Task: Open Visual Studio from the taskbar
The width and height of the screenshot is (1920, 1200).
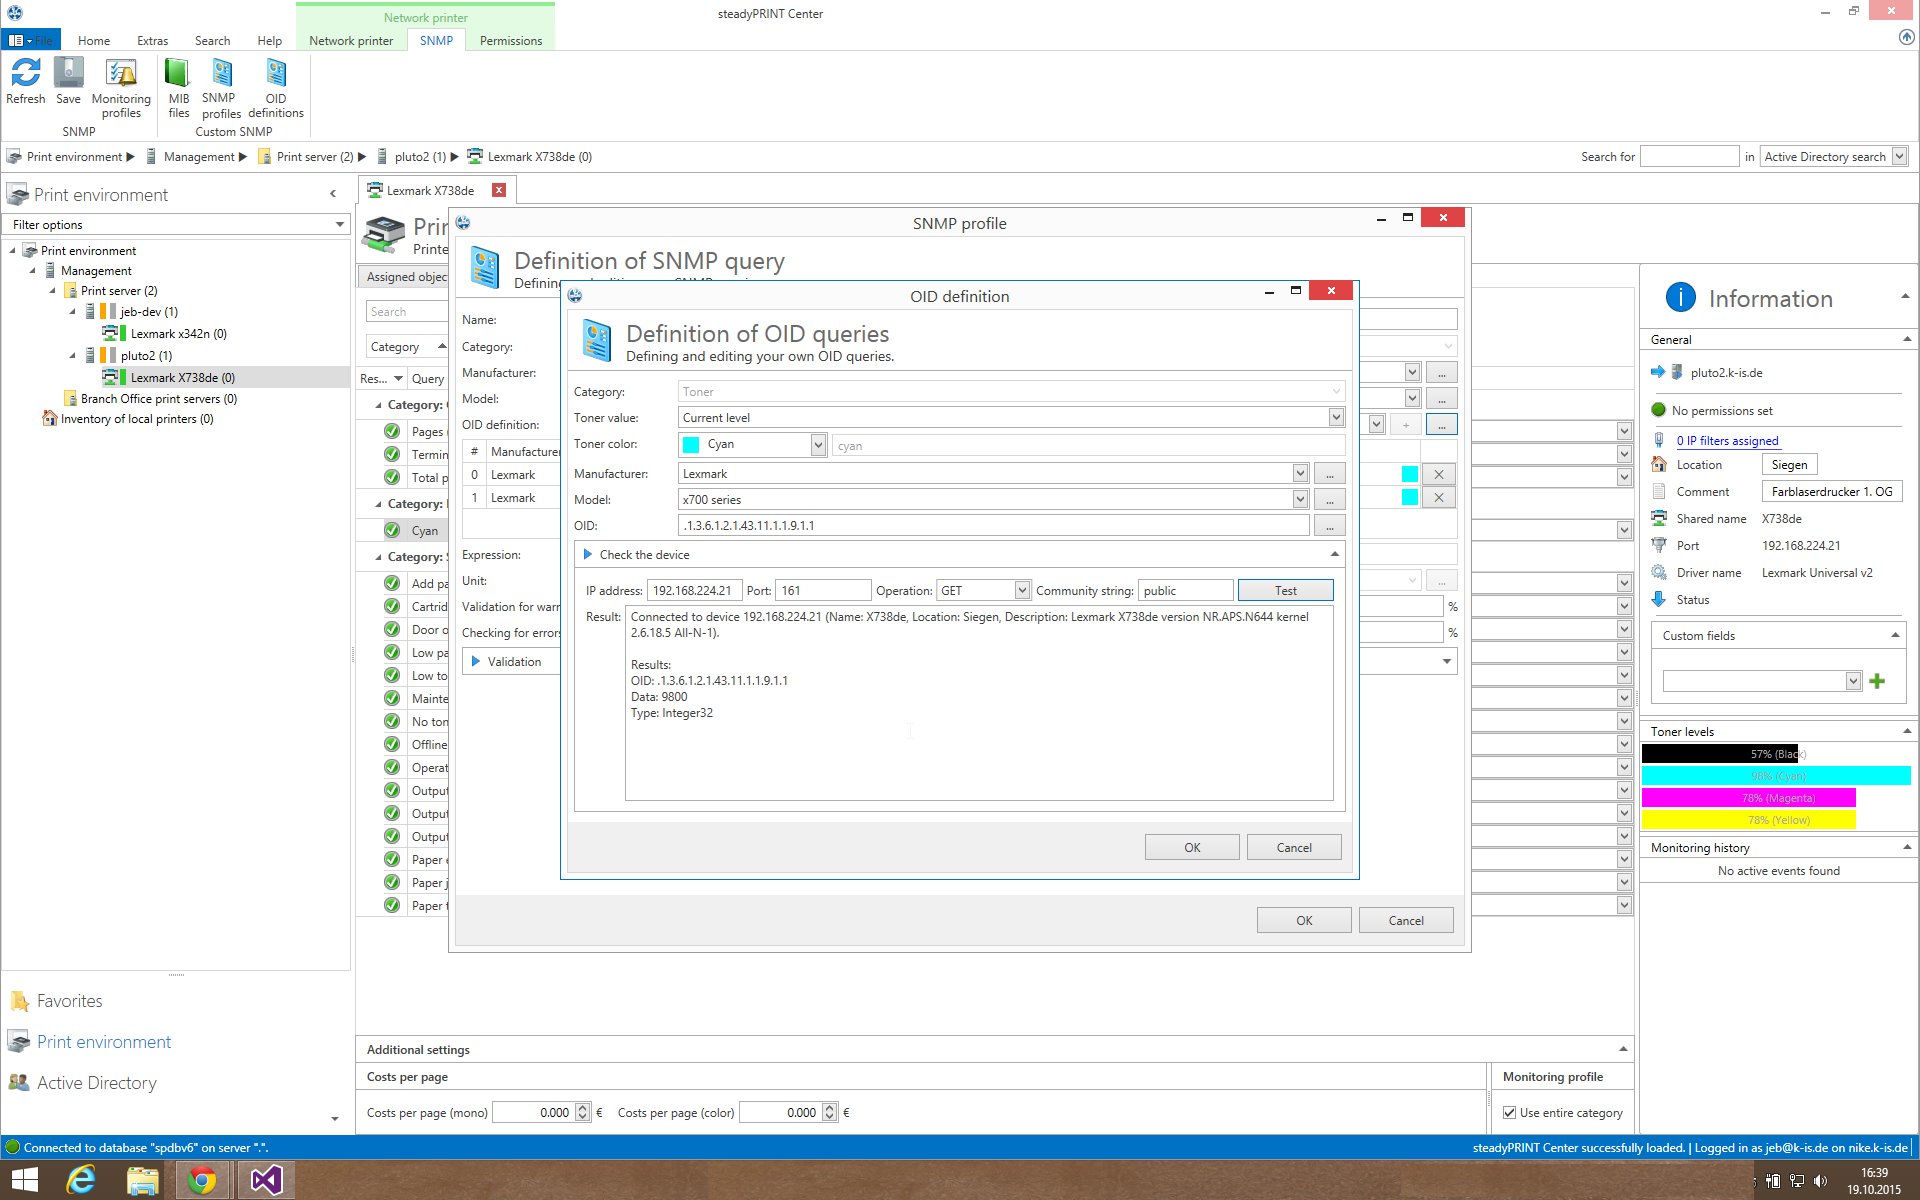Action: pyautogui.click(x=266, y=1180)
